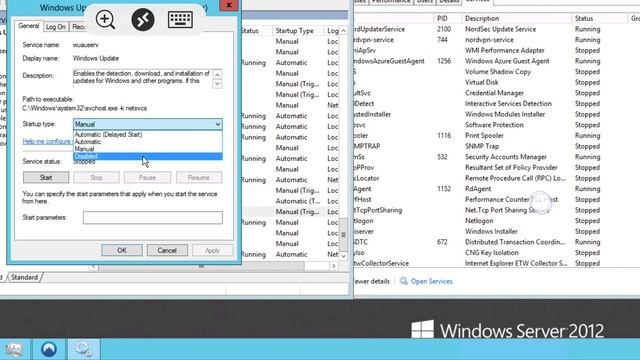Choose the Manual startup option in list

click(x=148, y=149)
